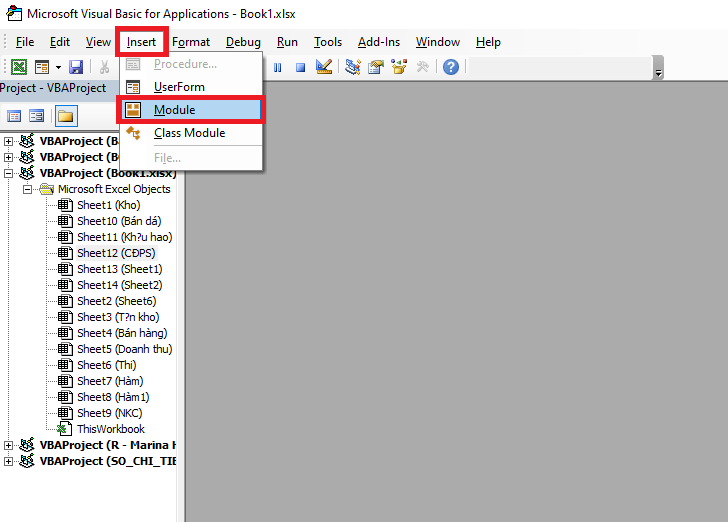Open the View menu
Viewport: 728px width, 522px height.
point(98,42)
